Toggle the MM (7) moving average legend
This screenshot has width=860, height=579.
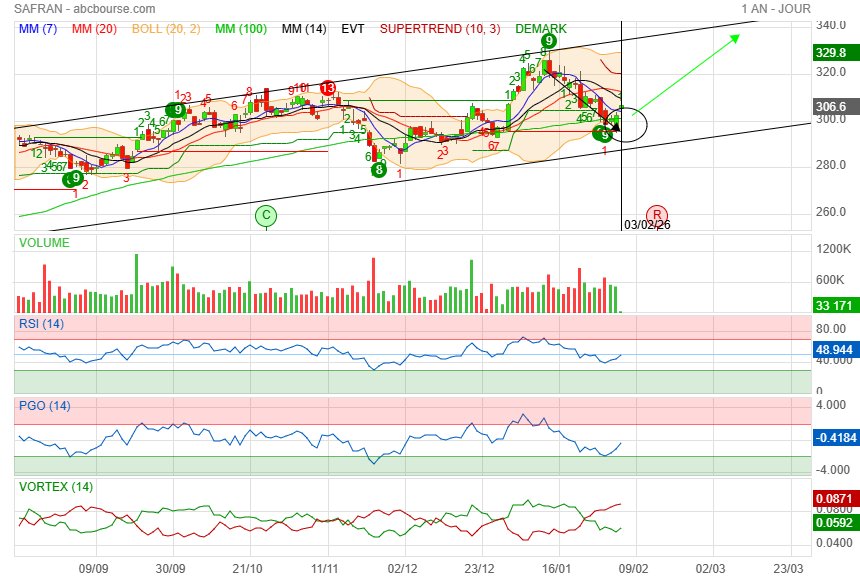click(x=40, y=29)
